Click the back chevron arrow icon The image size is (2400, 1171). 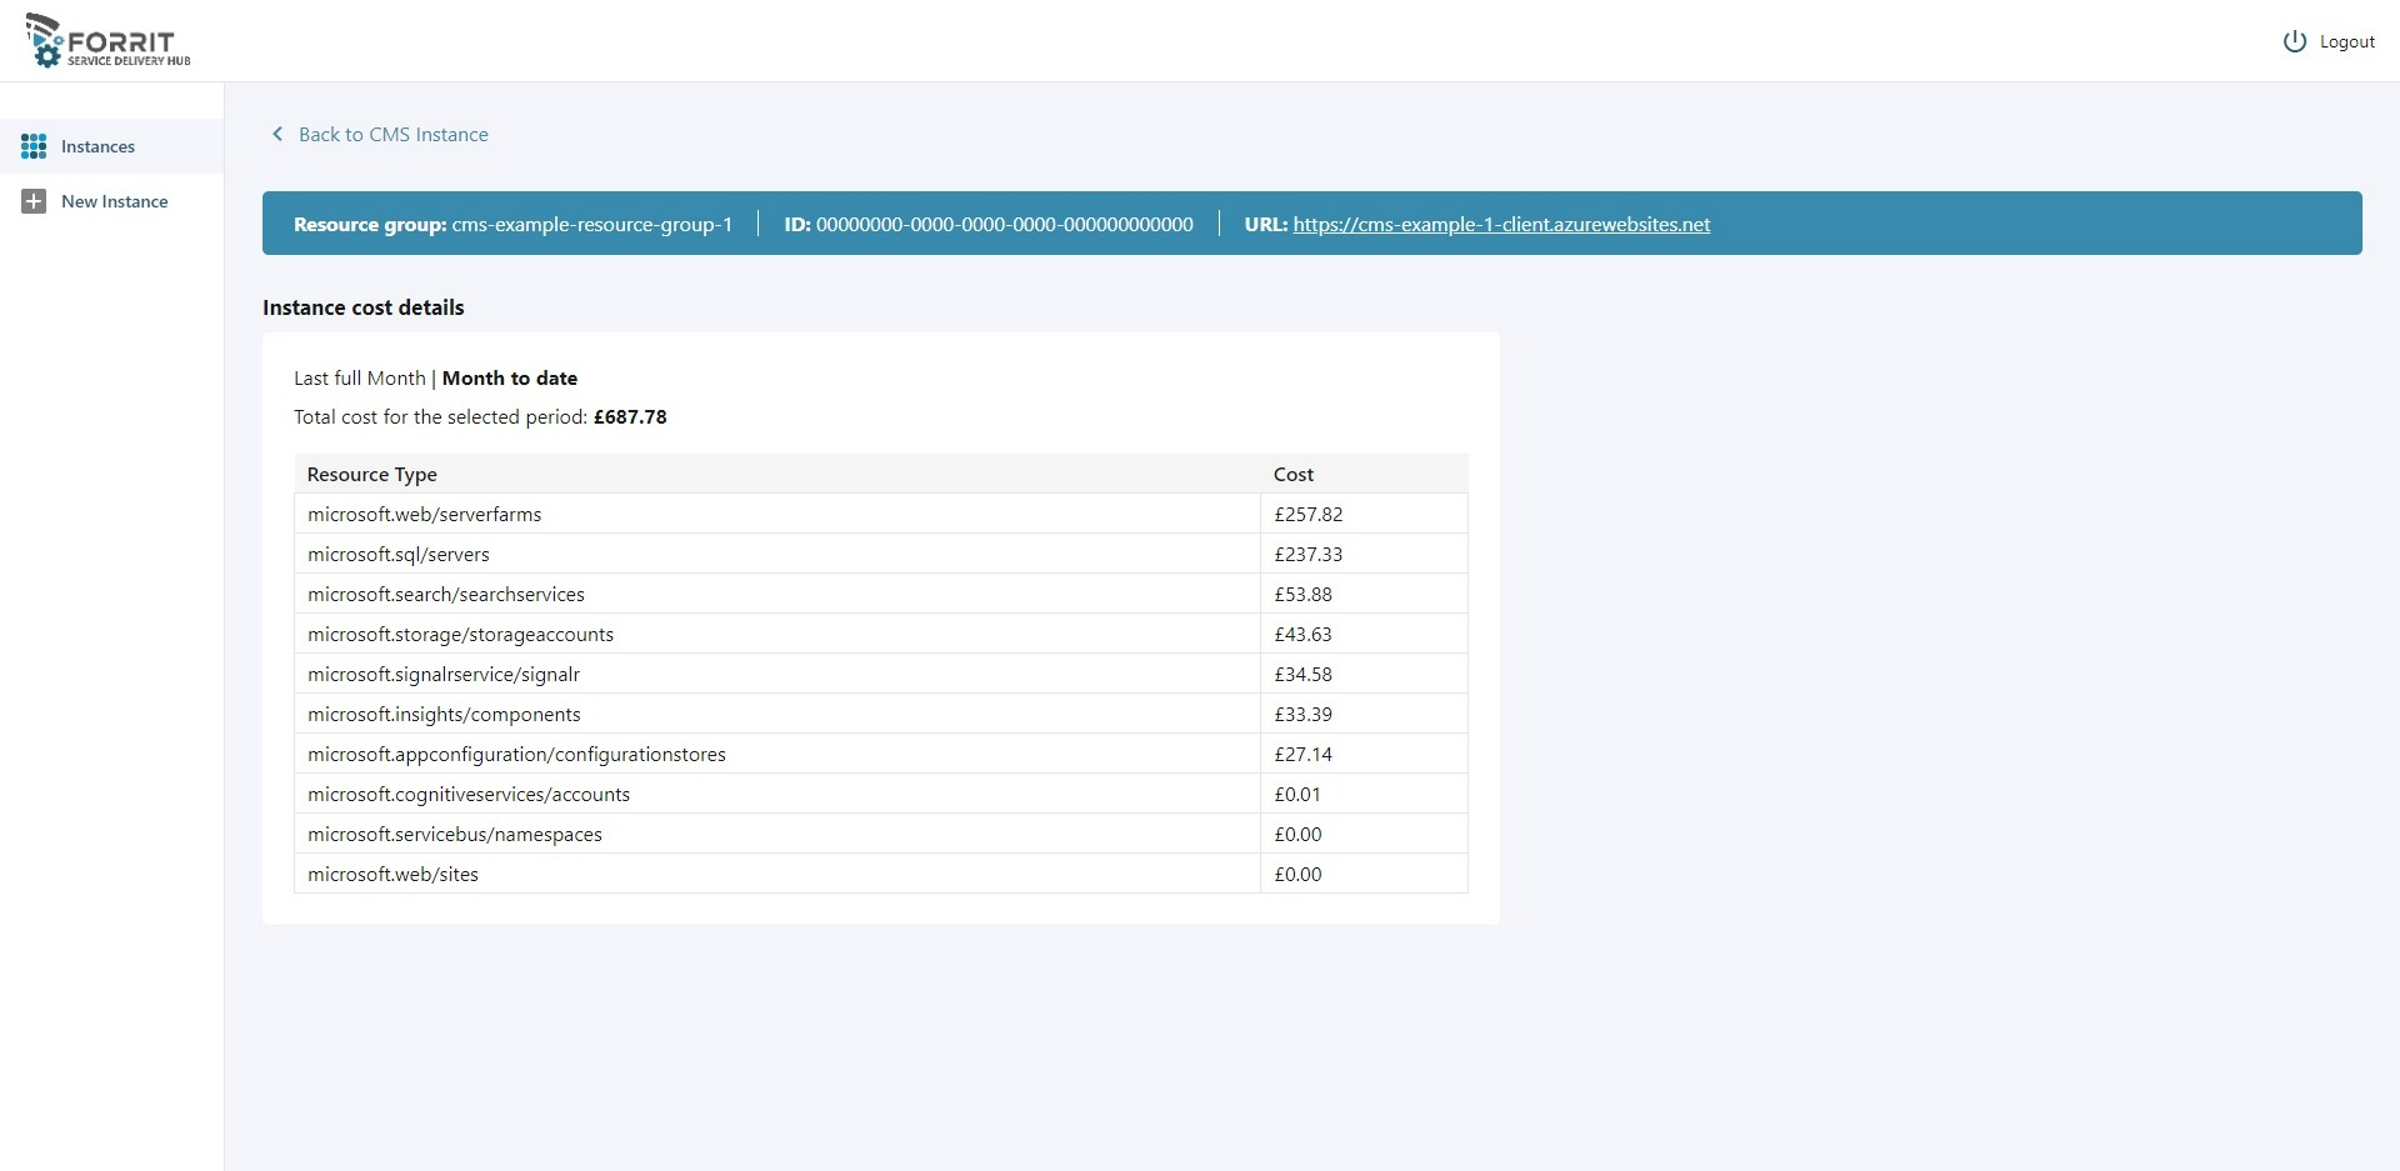coord(277,134)
